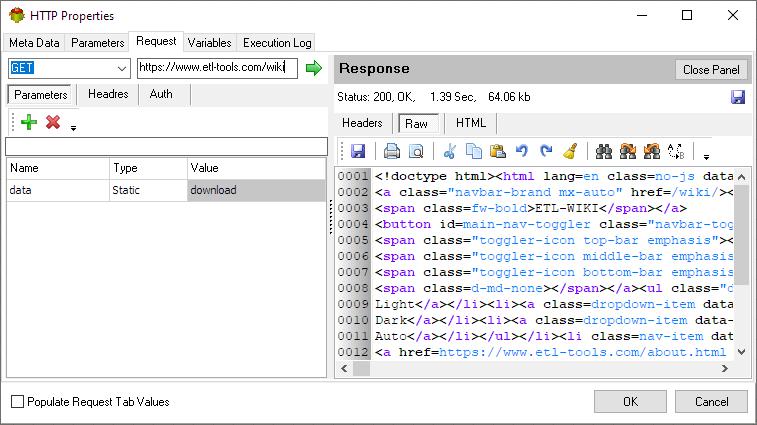
Task: Open the GET method dropdown
Action: tap(122, 68)
